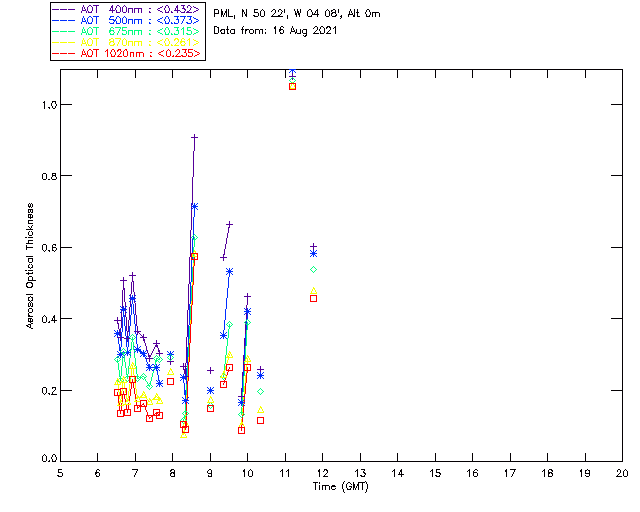Click the 'Data from: 16 Aug 2021' text
The image size is (640, 512).
[275, 31]
